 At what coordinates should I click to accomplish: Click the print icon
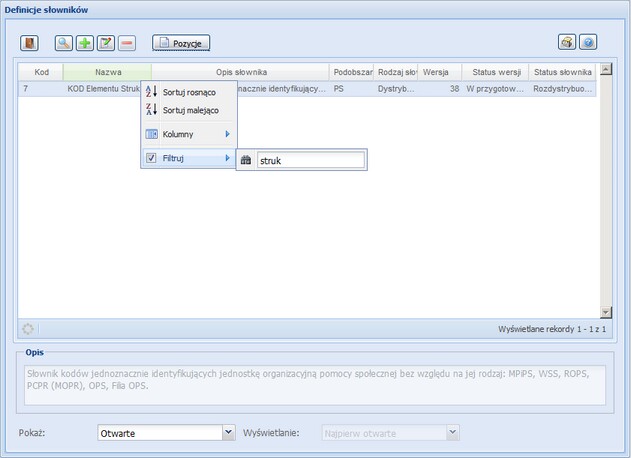(x=567, y=43)
